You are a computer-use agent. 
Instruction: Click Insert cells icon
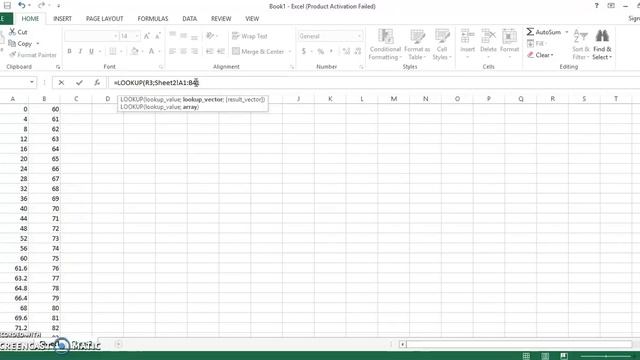[467, 36]
